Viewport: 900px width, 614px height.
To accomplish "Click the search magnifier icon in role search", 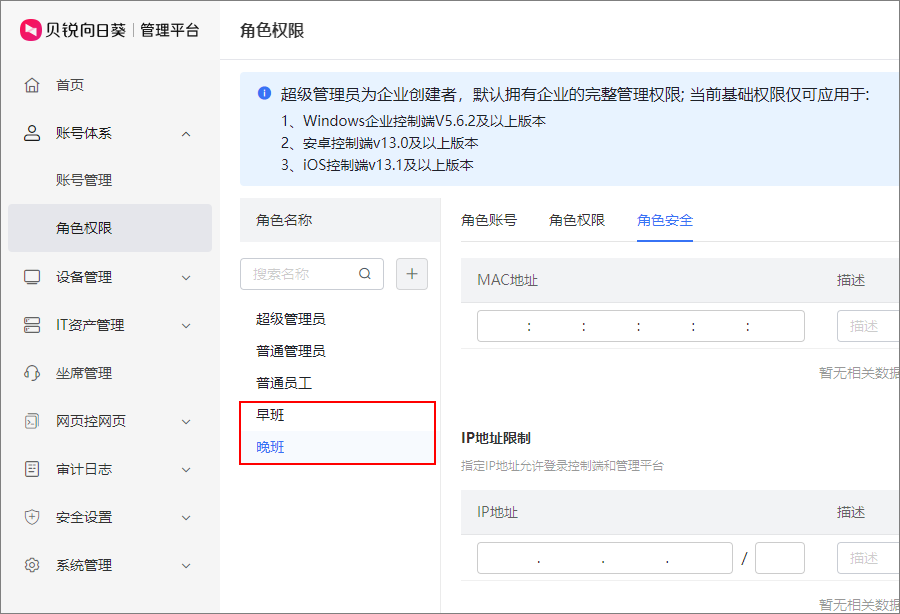I will click(365, 274).
